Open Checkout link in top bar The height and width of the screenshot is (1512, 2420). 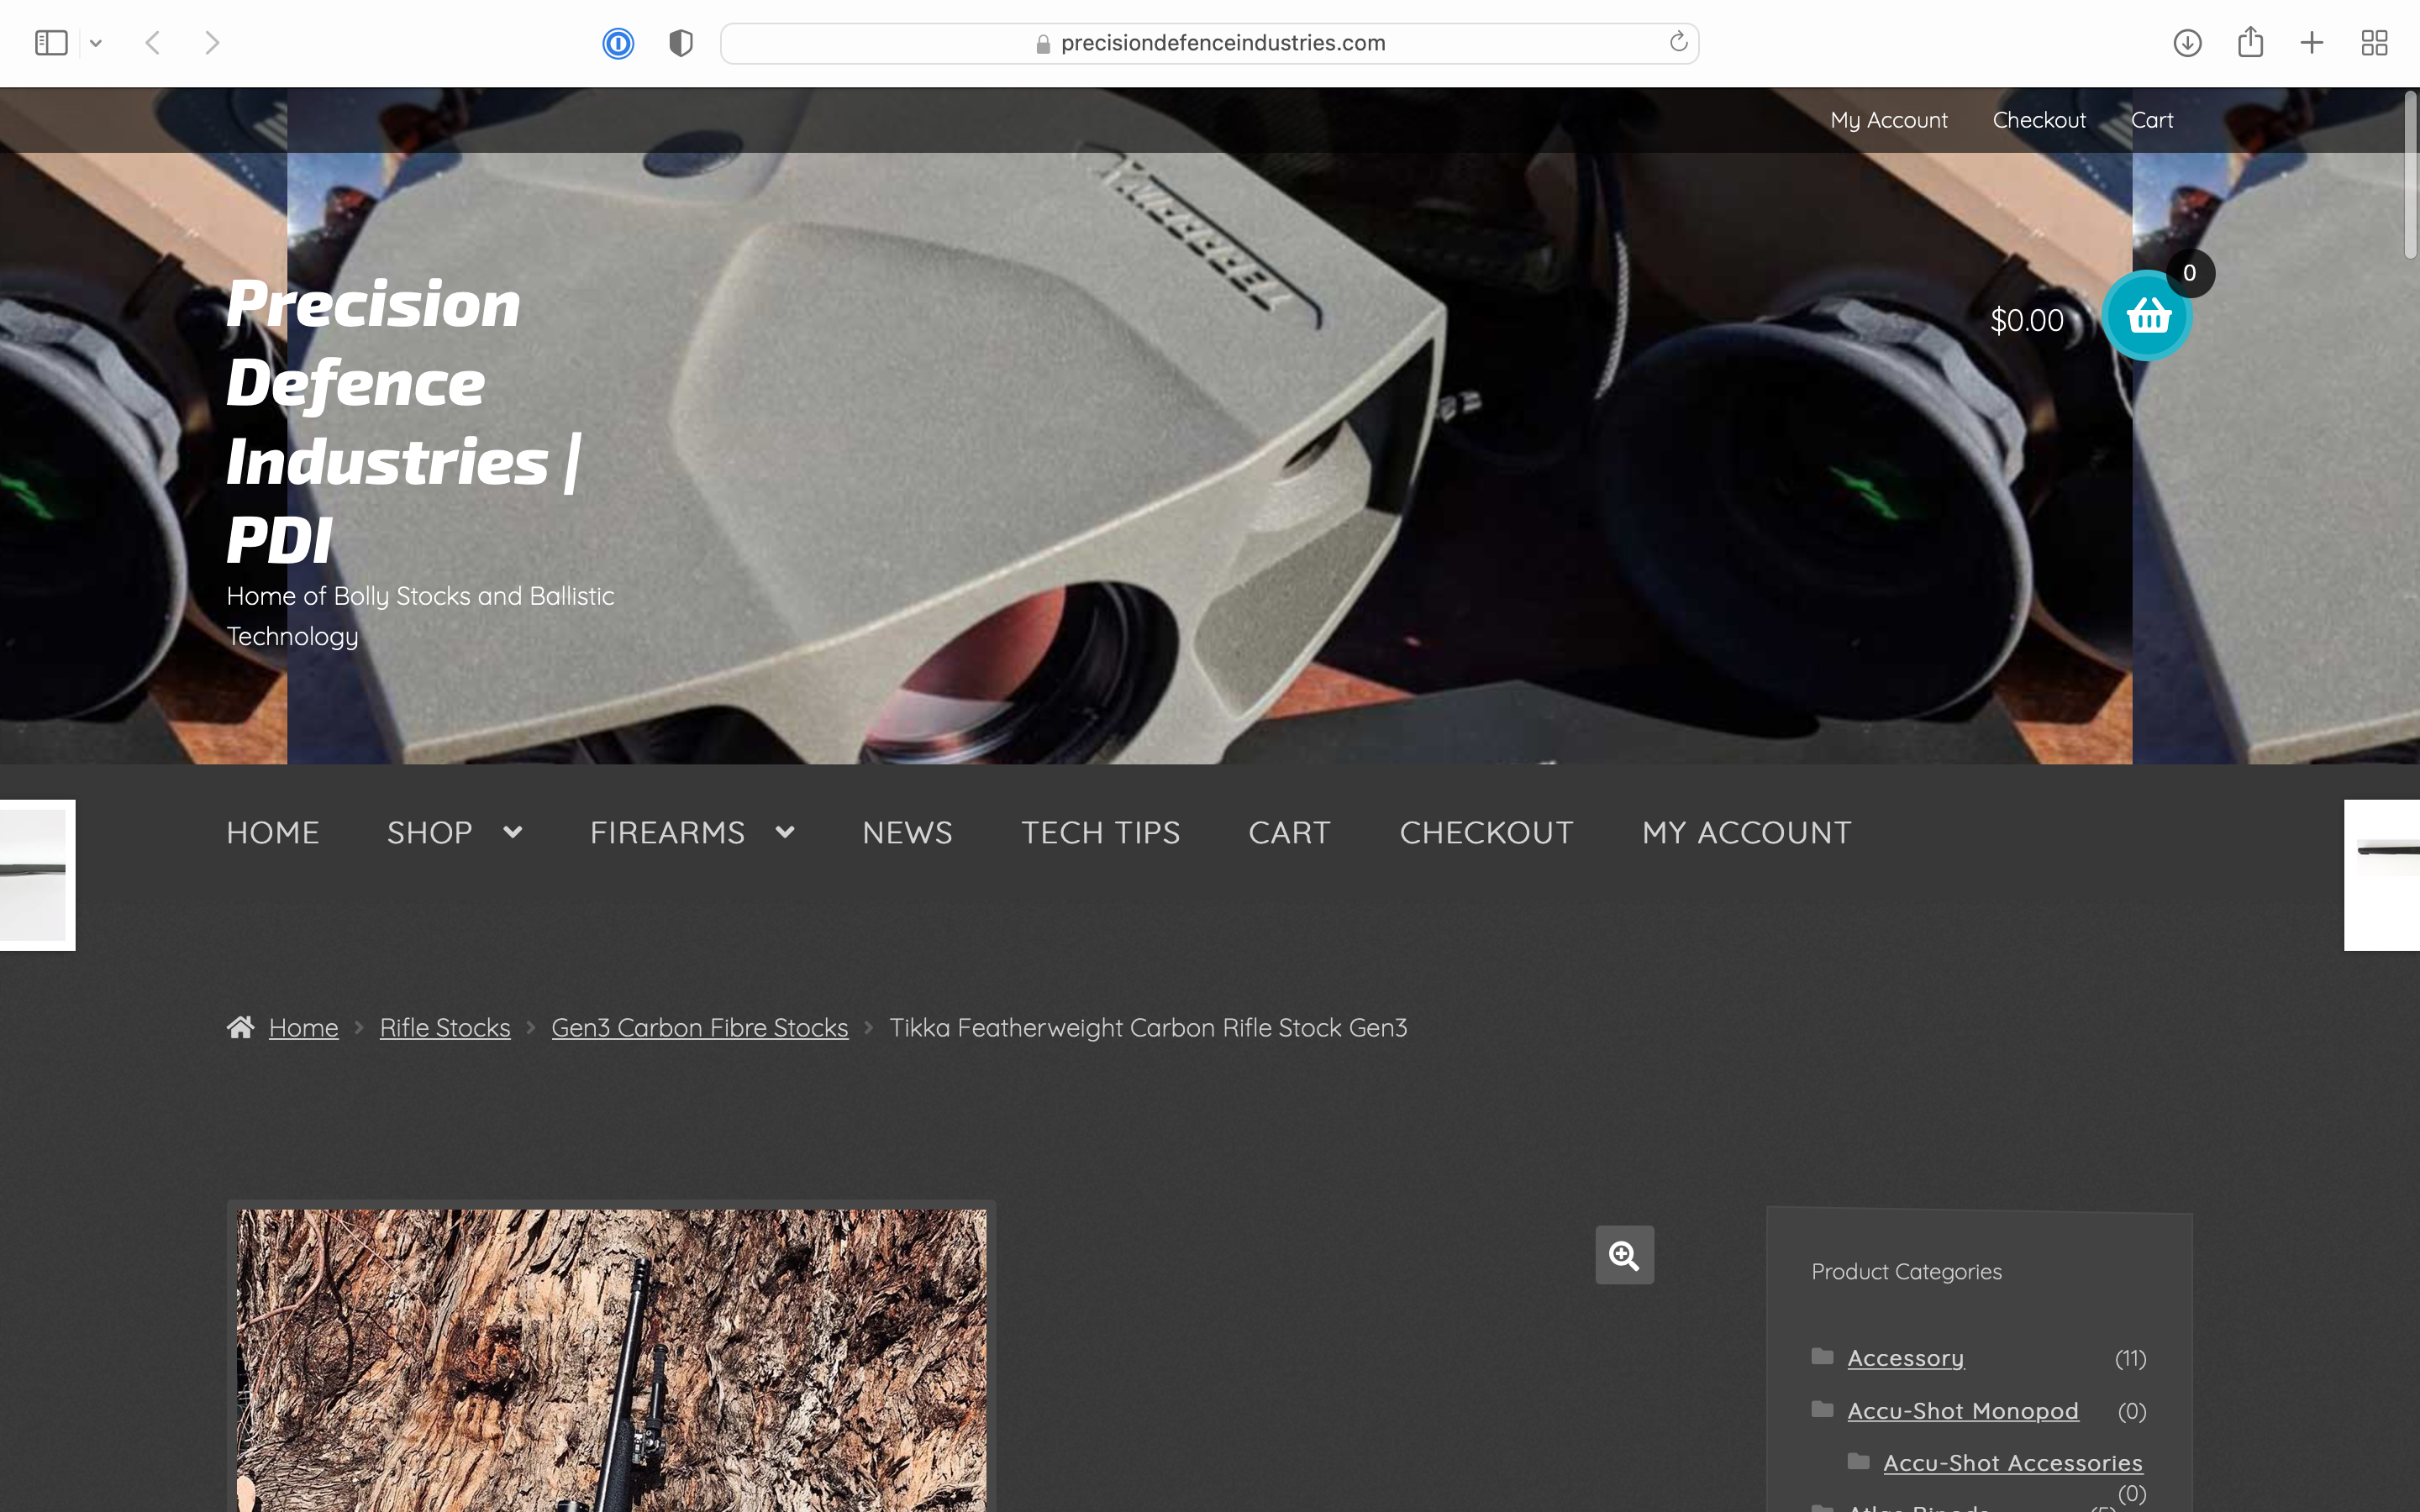tap(2039, 120)
